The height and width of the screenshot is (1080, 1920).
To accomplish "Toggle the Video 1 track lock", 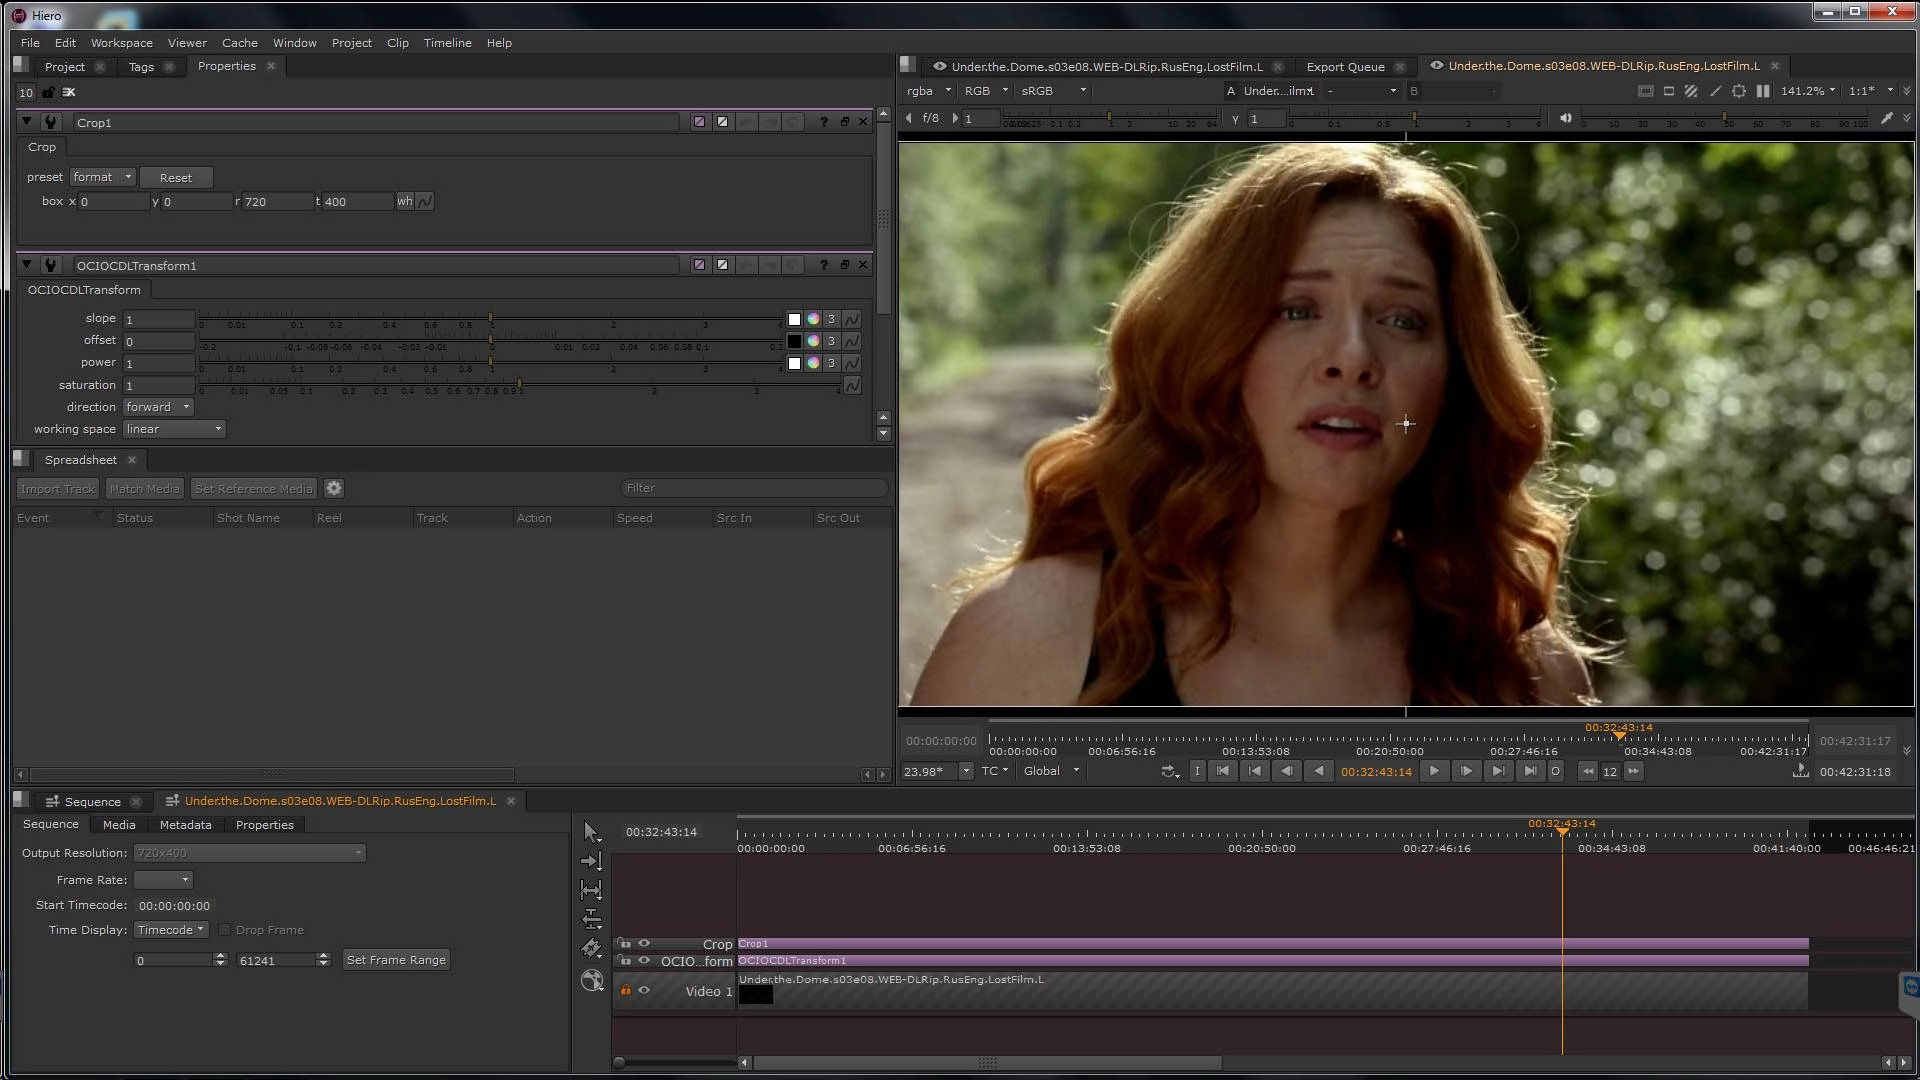I will [626, 990].
